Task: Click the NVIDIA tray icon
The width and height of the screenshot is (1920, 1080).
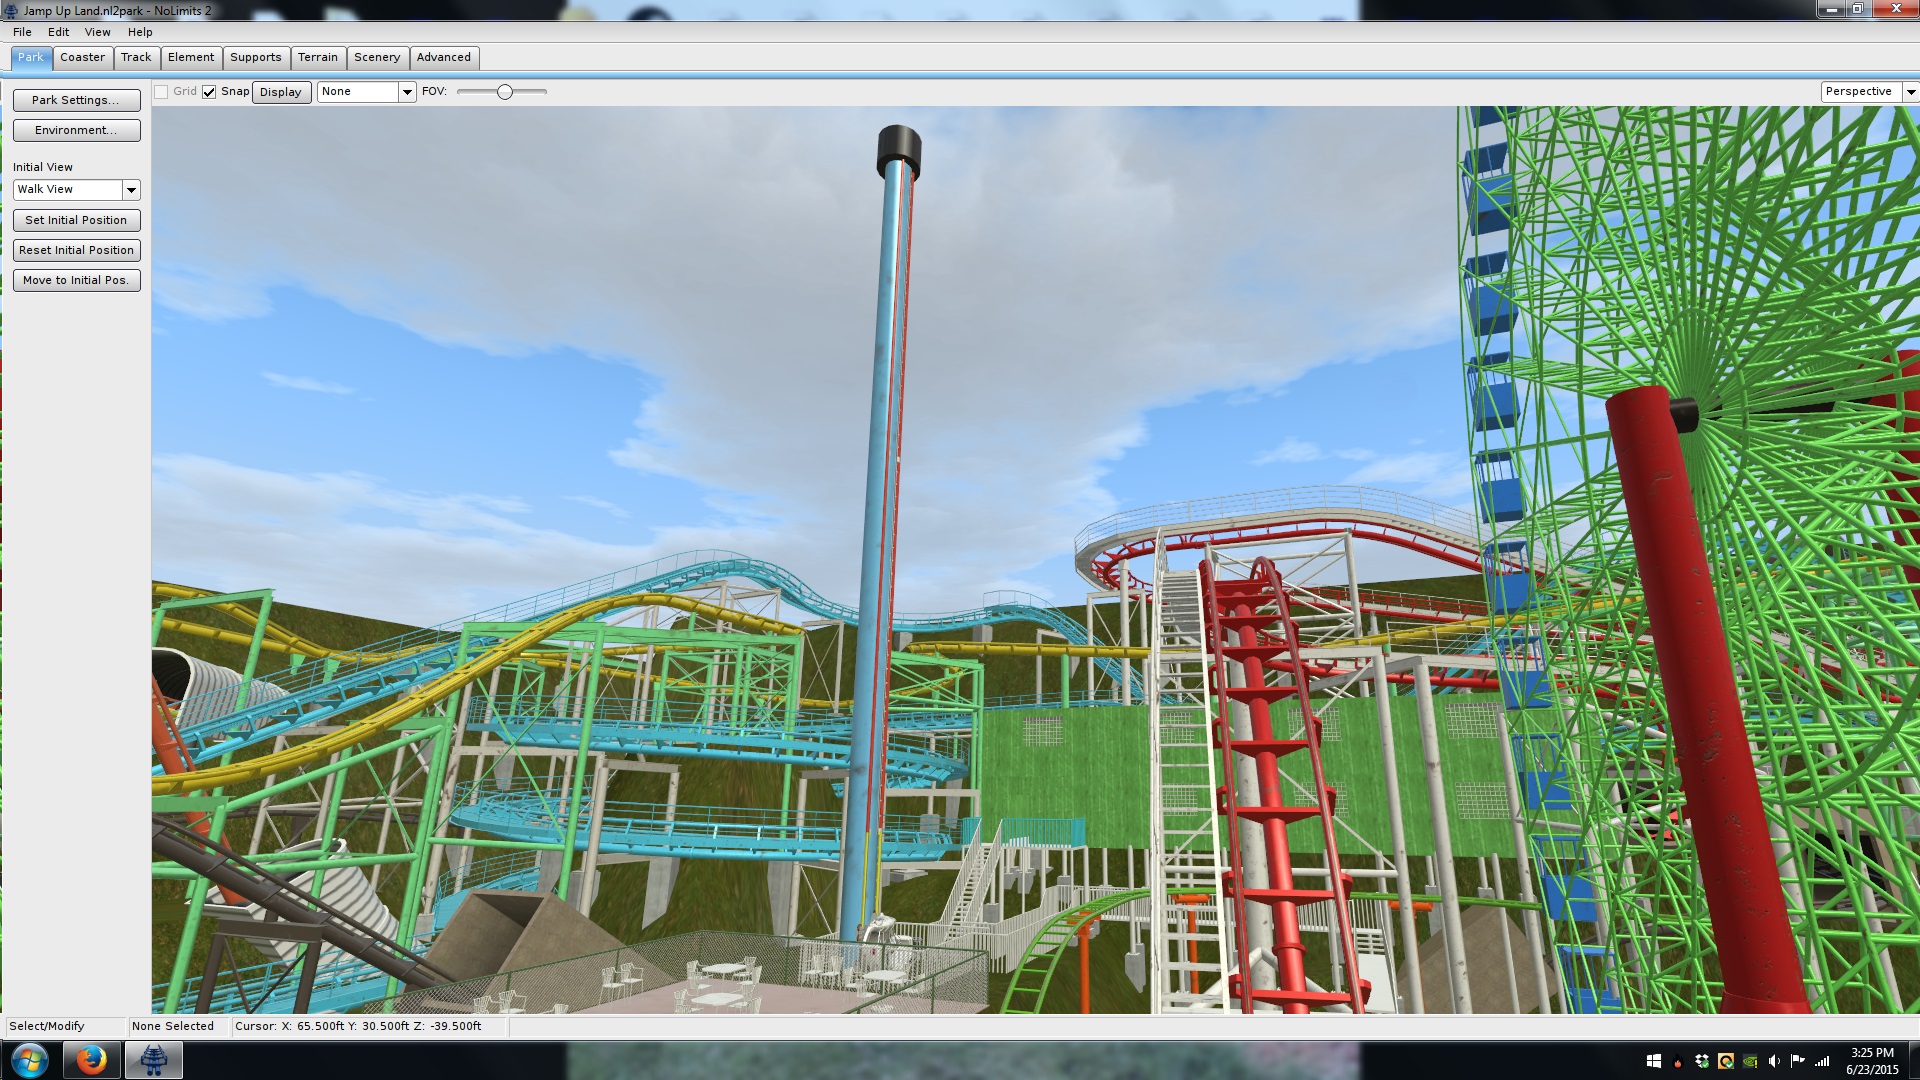Action: [1750, 1061]
